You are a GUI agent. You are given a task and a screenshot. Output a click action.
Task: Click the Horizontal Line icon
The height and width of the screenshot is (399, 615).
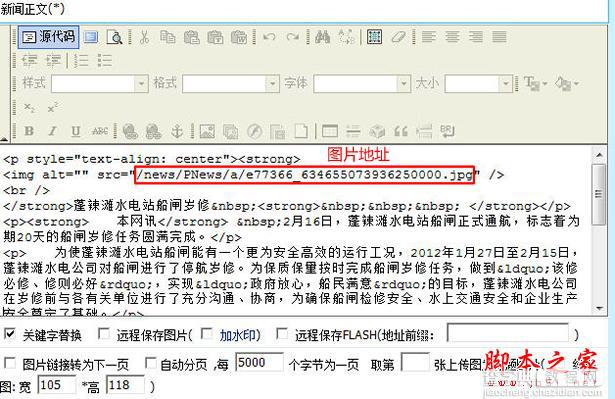[x=353, y=131]
